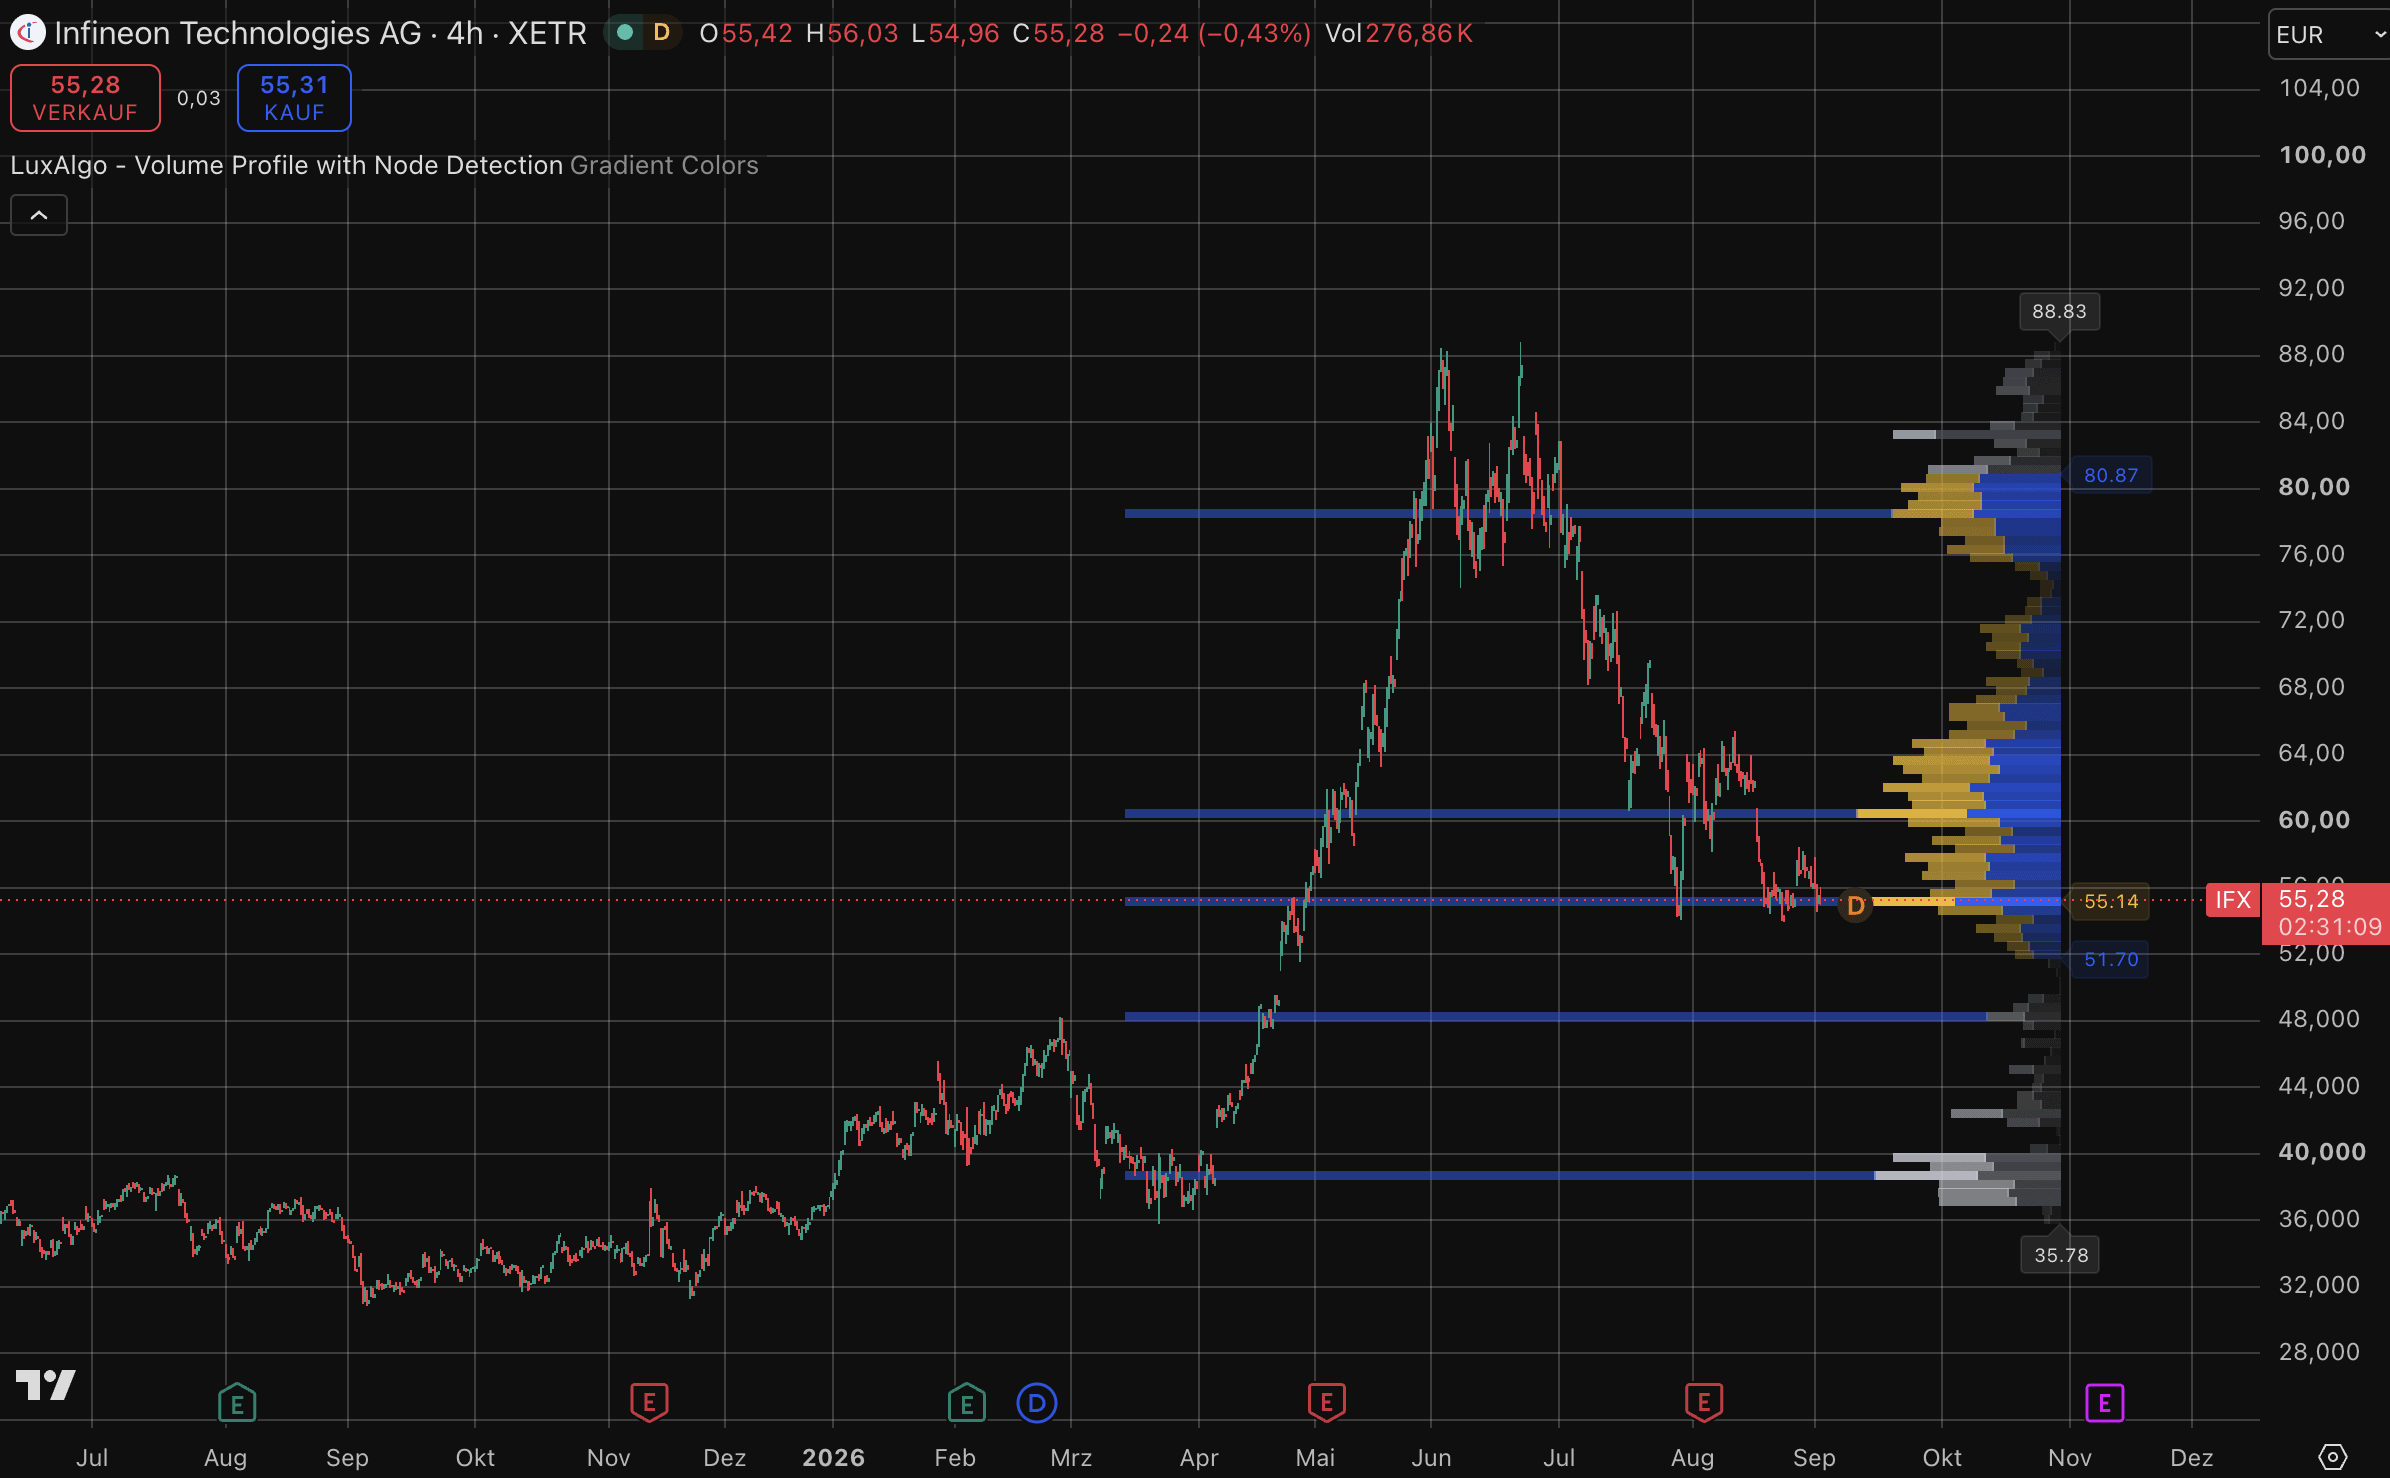Collapse the indicator legend with the chevron button

click(39, 215)
